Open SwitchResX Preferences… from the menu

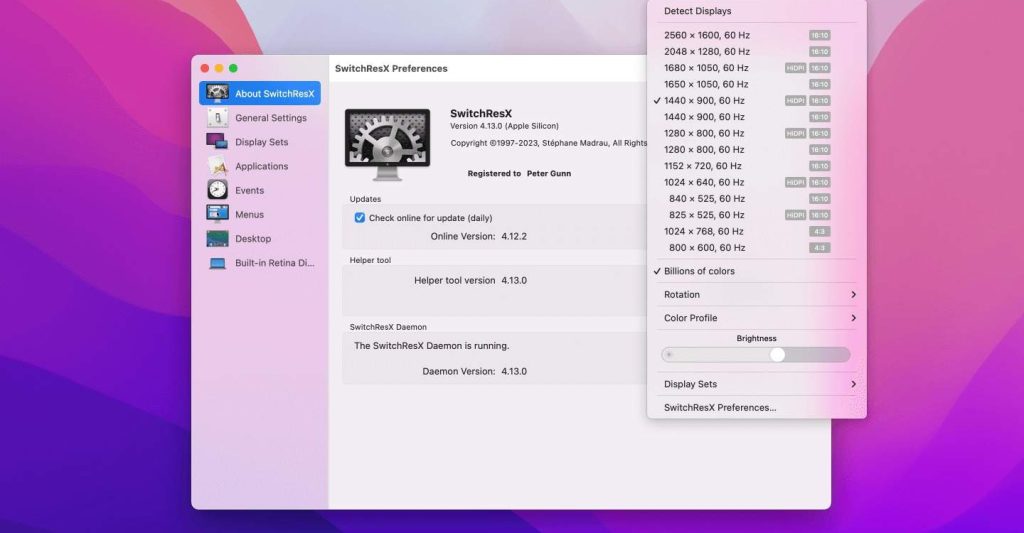coord(720,408)
